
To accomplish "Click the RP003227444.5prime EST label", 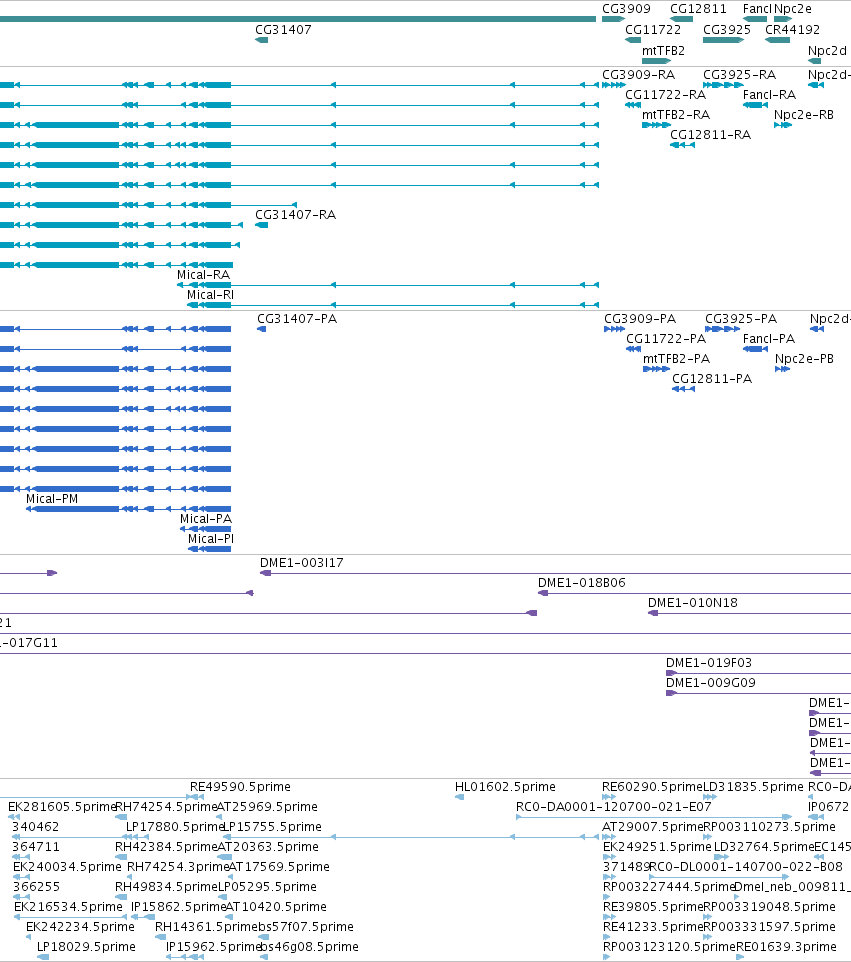I will 669,887.
